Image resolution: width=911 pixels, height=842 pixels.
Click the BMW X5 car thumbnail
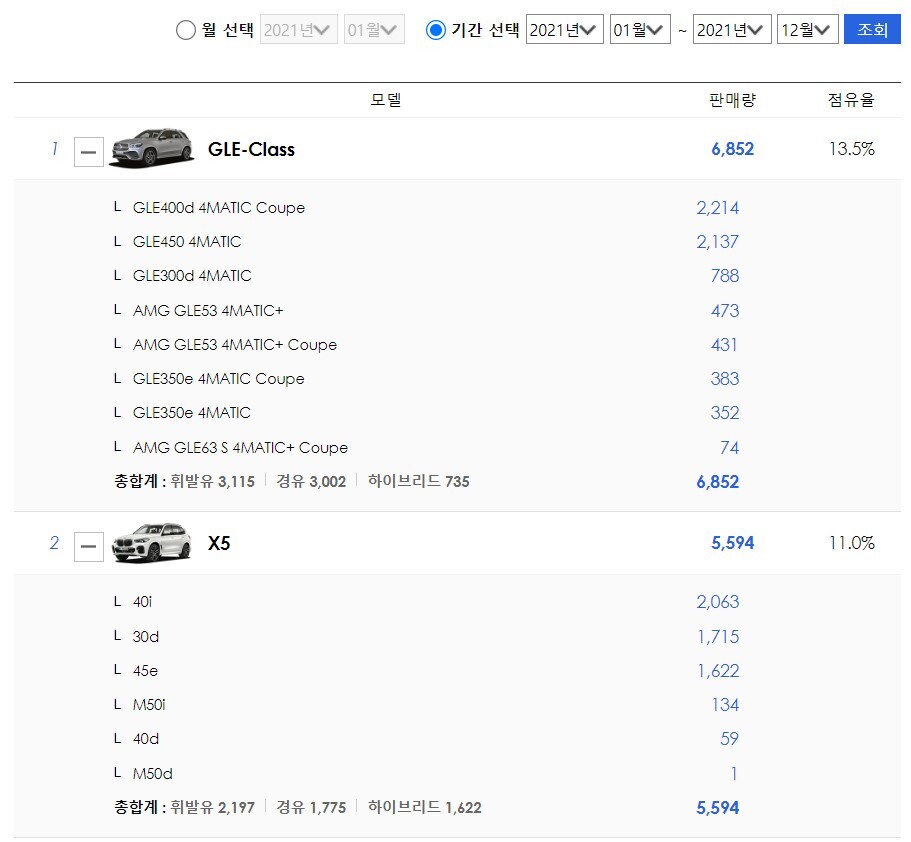point(152,543)
